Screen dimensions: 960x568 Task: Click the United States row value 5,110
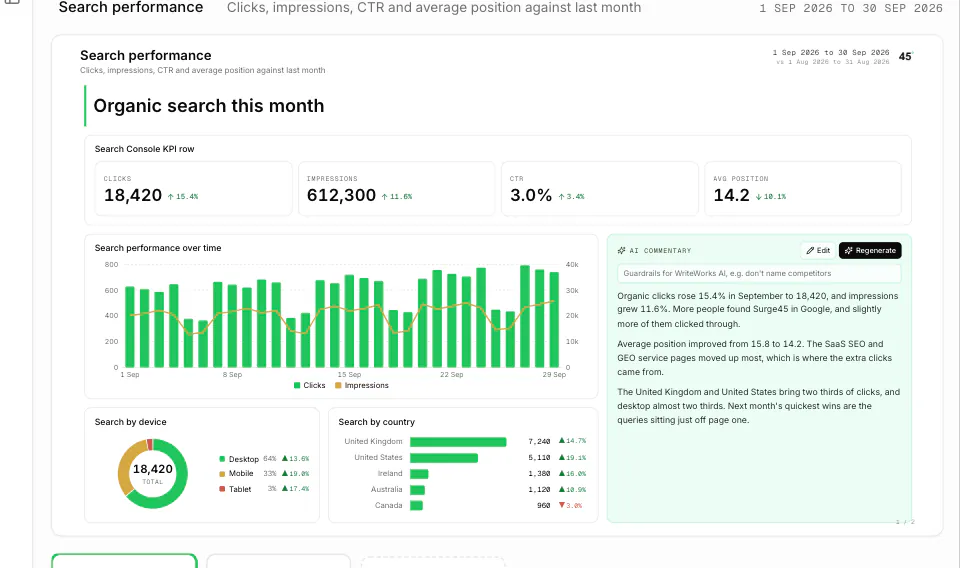click(x=539, y=457)
